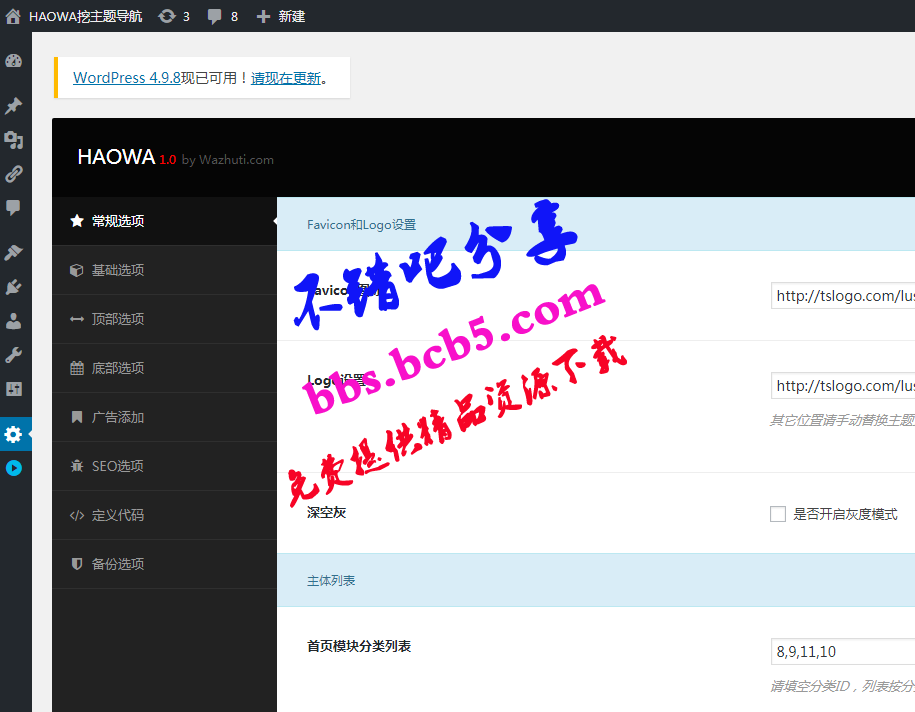Click the by Wazhuti.com credit text
This screenshot has height=712, width=915.
pos(228,160)
